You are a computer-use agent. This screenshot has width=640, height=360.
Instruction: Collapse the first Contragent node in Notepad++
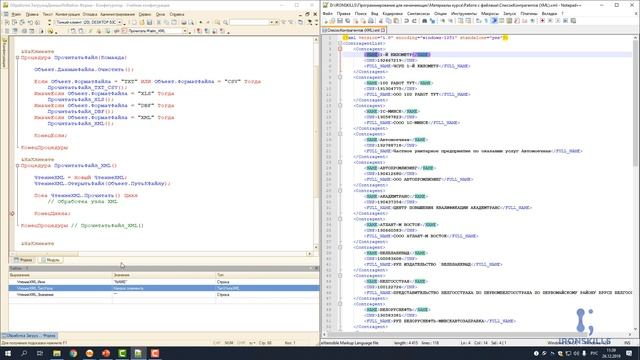click(x=340, y=49)
